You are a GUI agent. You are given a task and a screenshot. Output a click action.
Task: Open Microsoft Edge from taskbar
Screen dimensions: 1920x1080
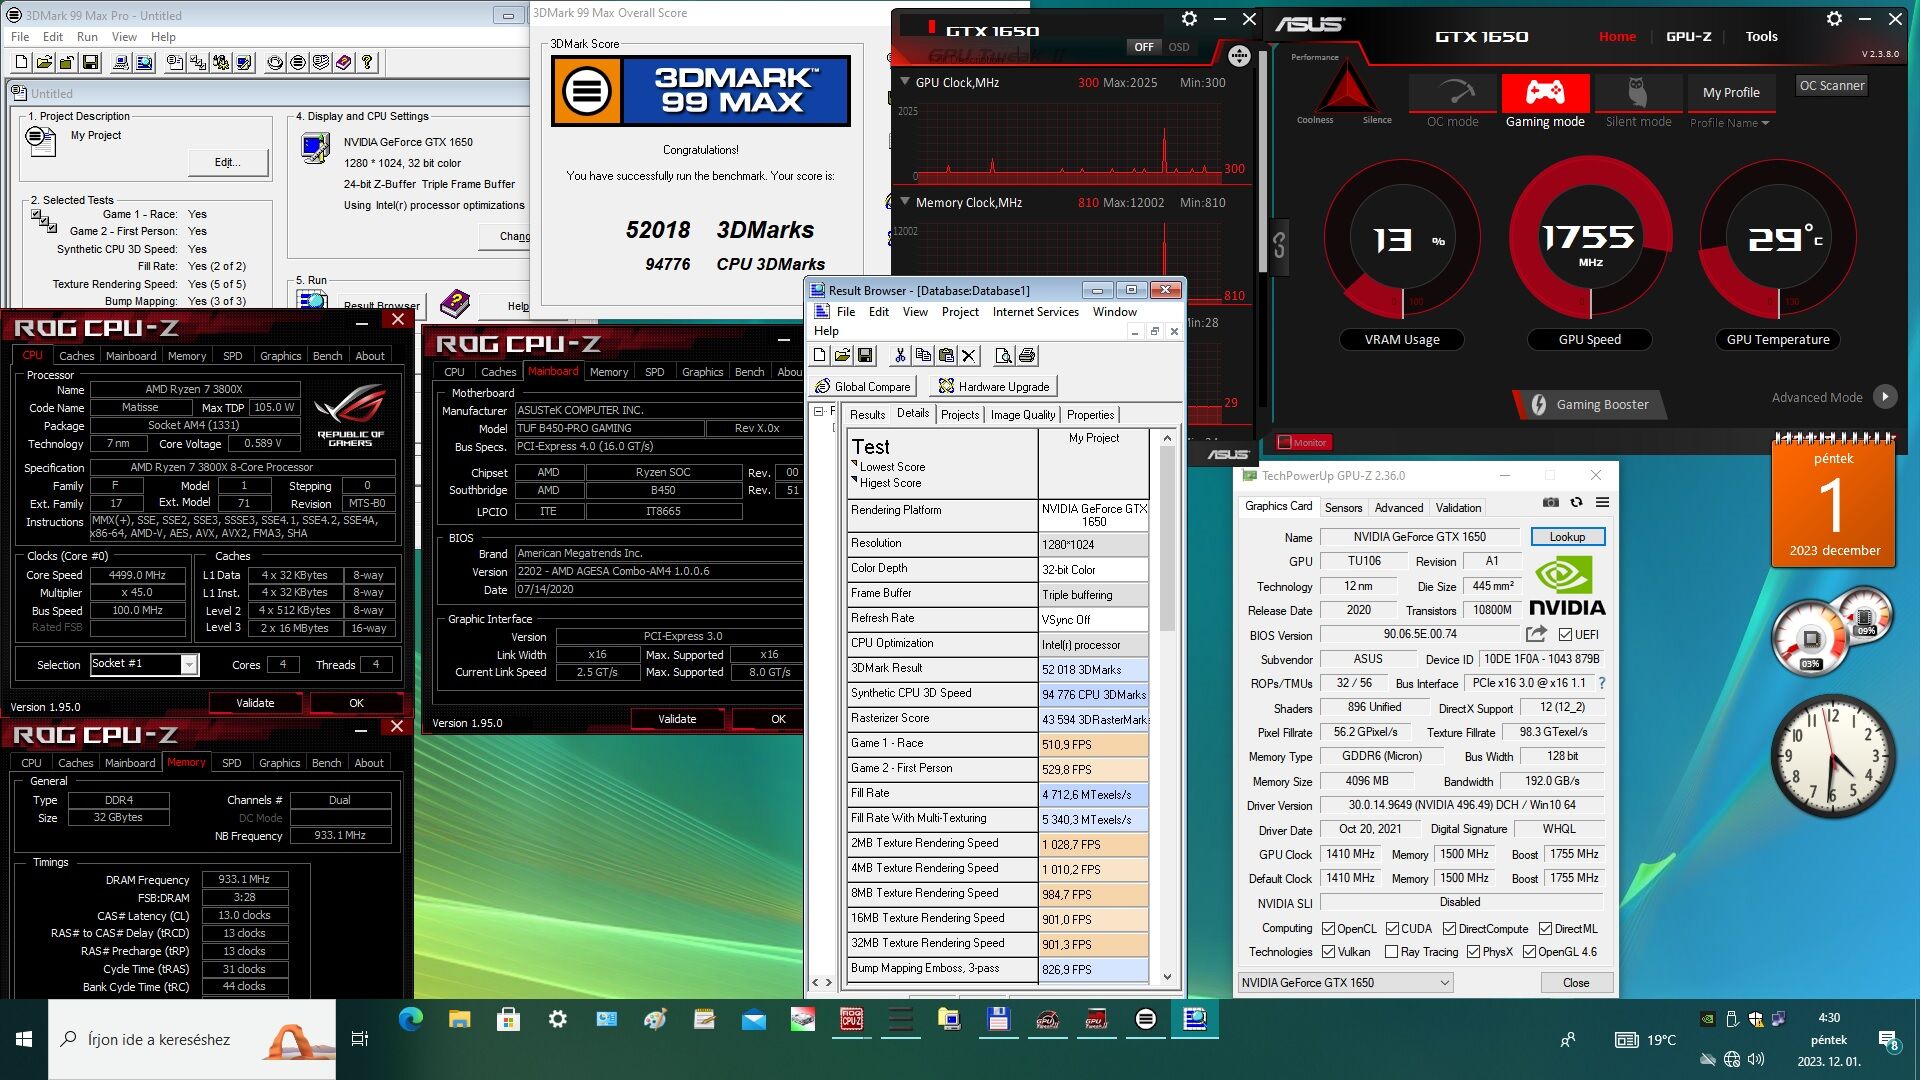click(x=410, y=1019)
